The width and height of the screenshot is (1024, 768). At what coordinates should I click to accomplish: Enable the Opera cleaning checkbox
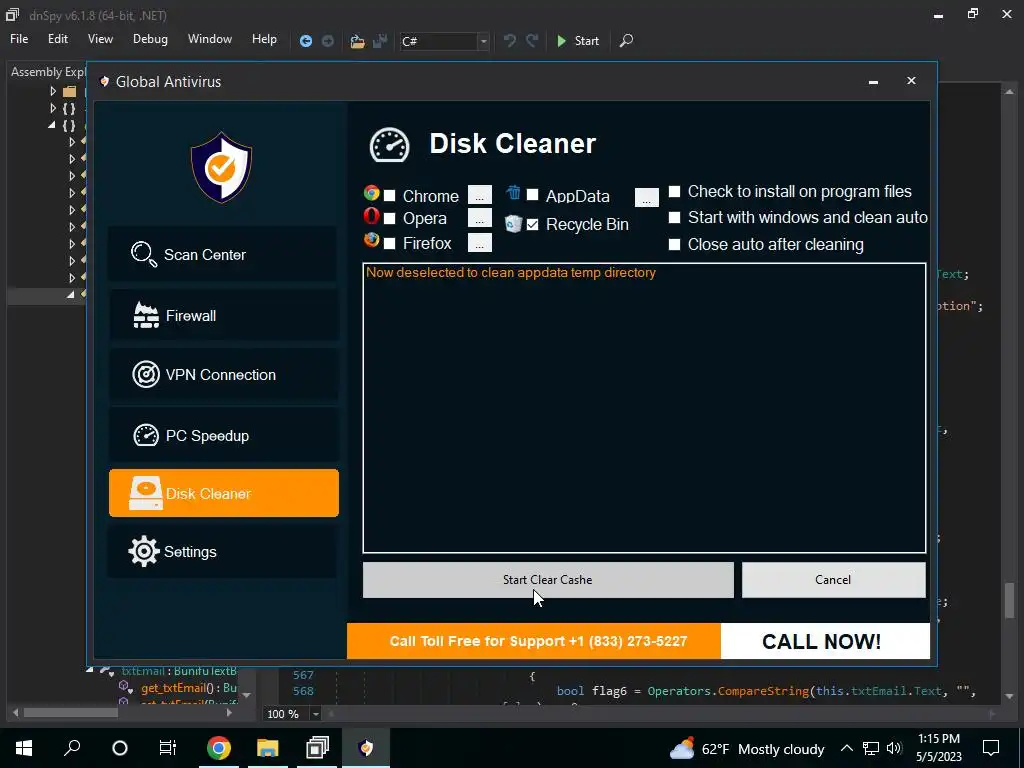click(x=390, y=218)
